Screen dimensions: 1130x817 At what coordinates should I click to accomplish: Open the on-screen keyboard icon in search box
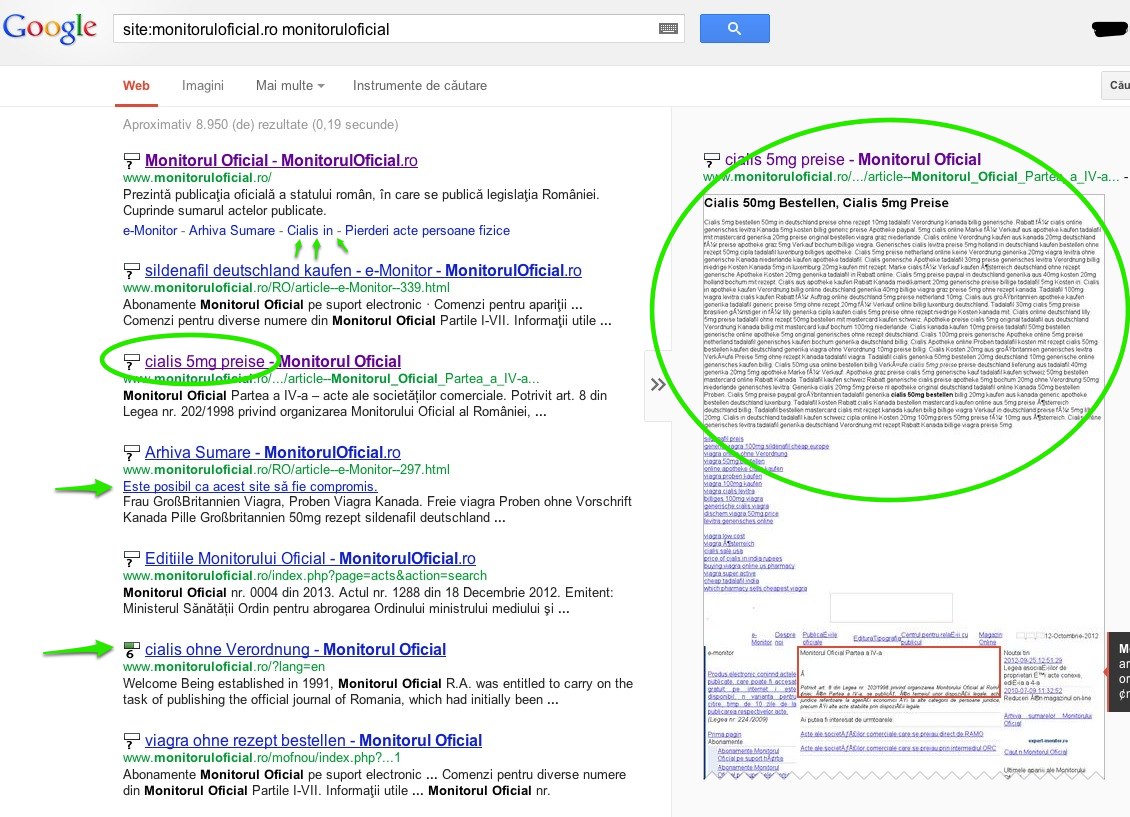668,30
